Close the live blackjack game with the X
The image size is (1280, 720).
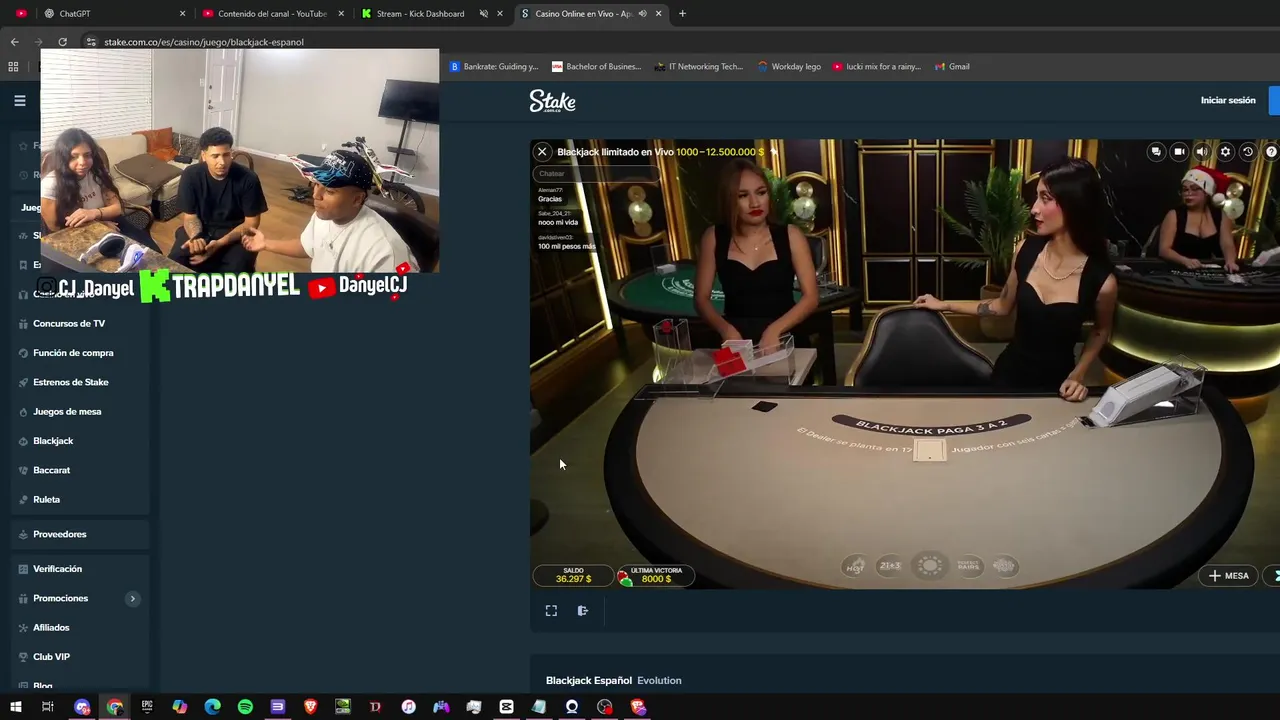tap(542, 152)
